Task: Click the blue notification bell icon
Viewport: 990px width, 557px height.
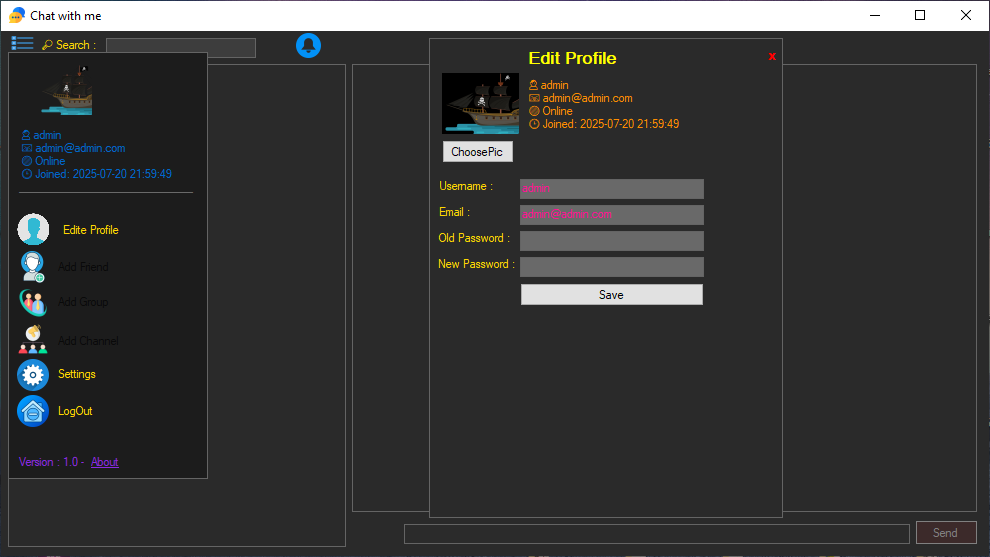Action: point(308,45)
